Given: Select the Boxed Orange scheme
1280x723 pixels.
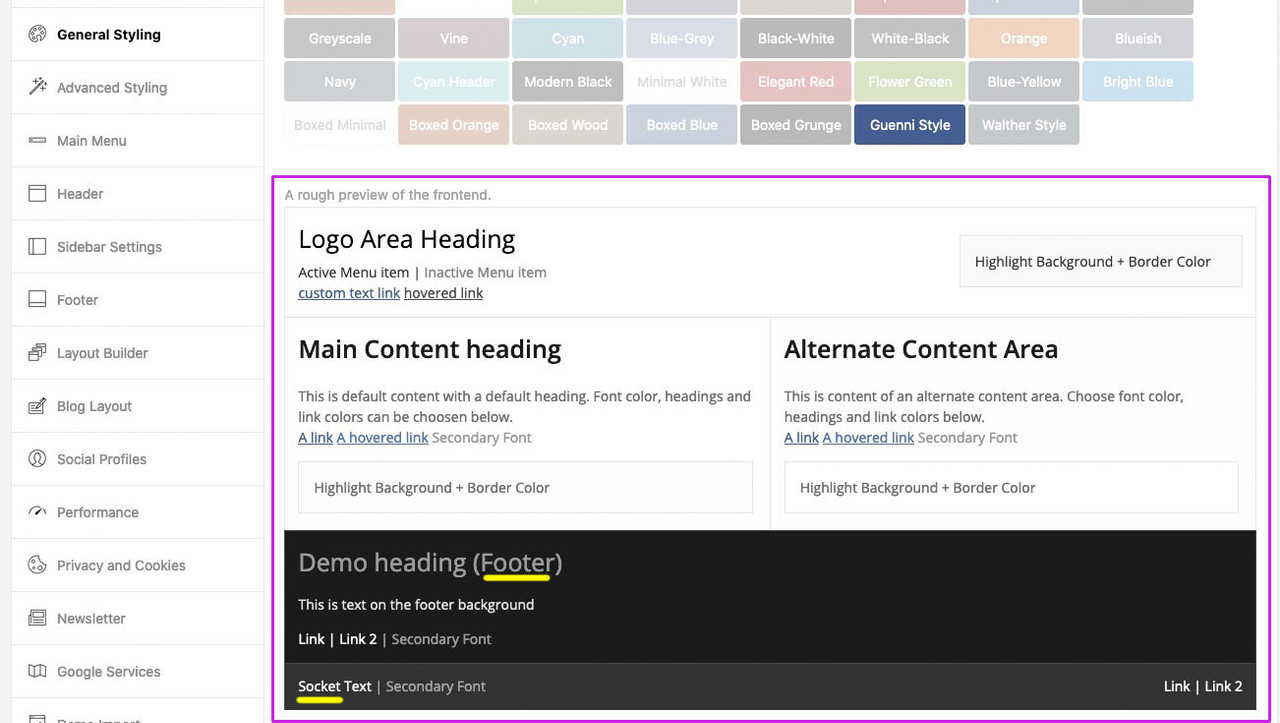Looking at the screenshot, I should click(454, 125).
